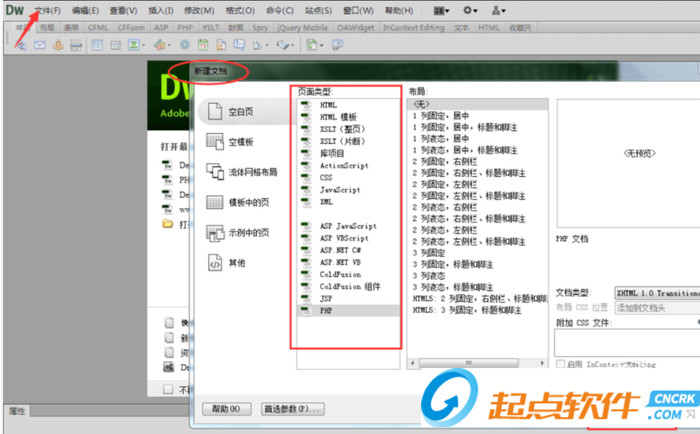Viewport: 700px width, 434px height.
Task: Click the icon beside CSS page type
Action: coord(306,178)
